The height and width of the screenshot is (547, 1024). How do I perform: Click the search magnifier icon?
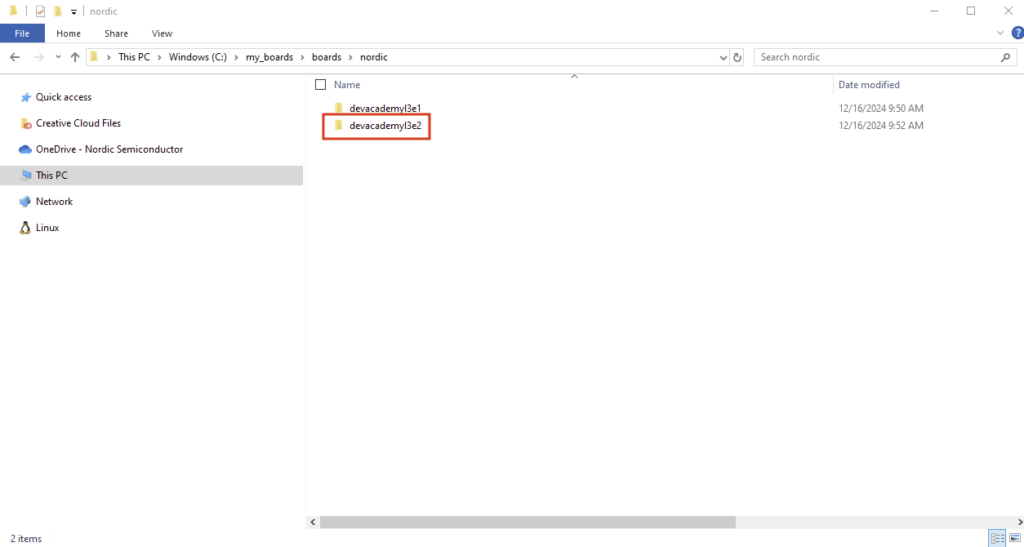1007,57
